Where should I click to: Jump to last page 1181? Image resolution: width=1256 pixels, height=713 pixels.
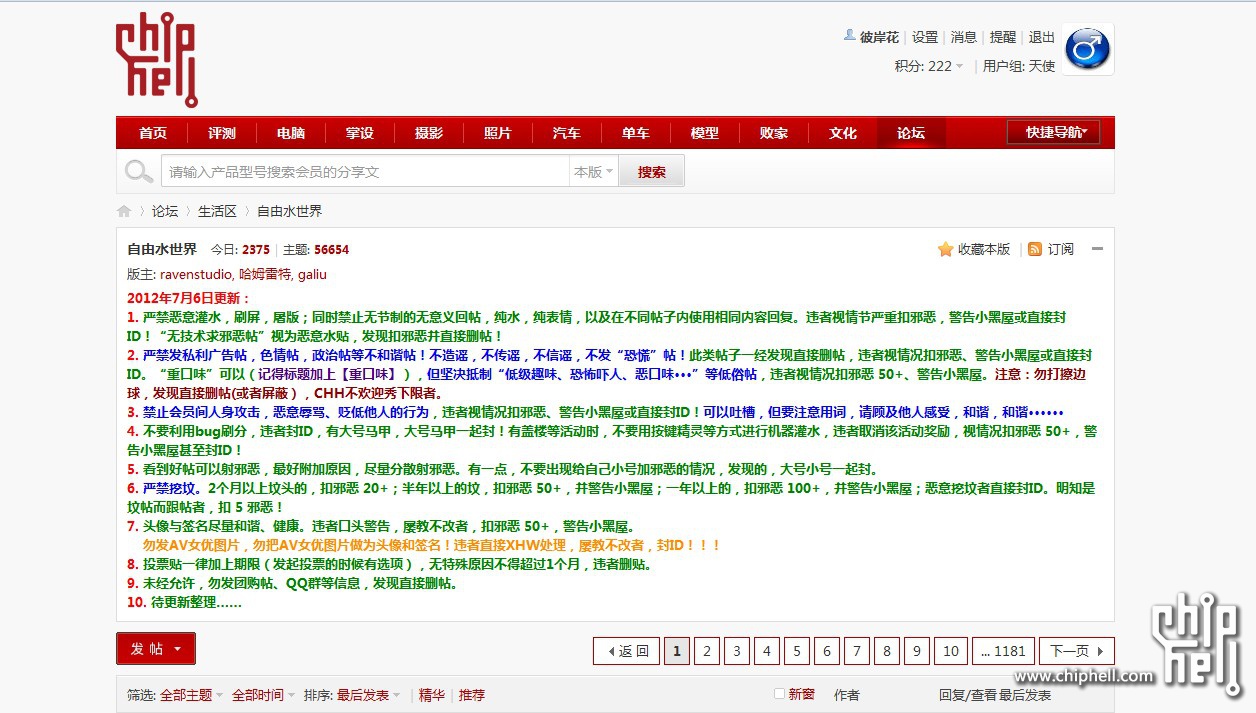(x=1003, y=651)
